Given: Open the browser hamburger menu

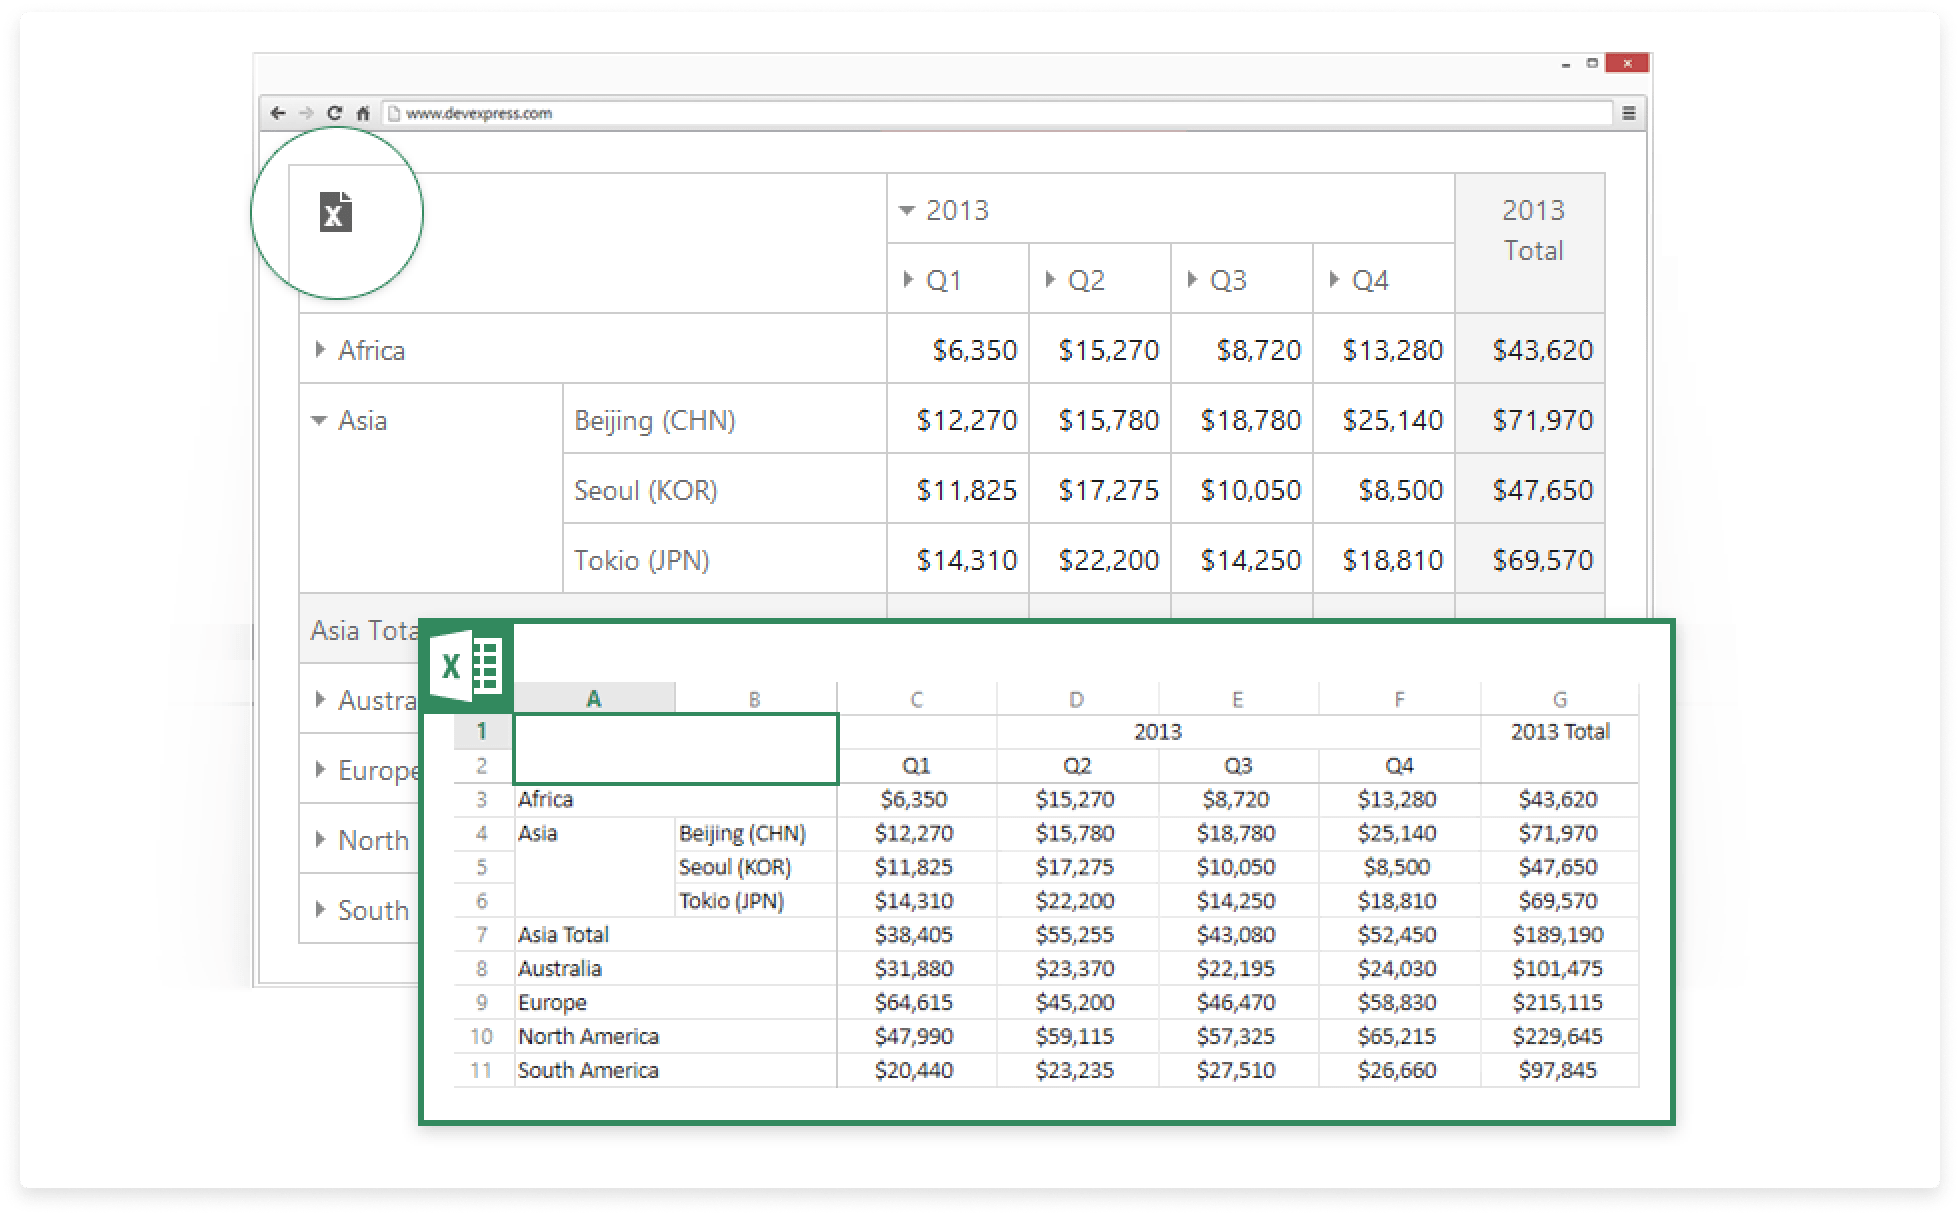Looking at the screenshot, I should coord(1628,113).
